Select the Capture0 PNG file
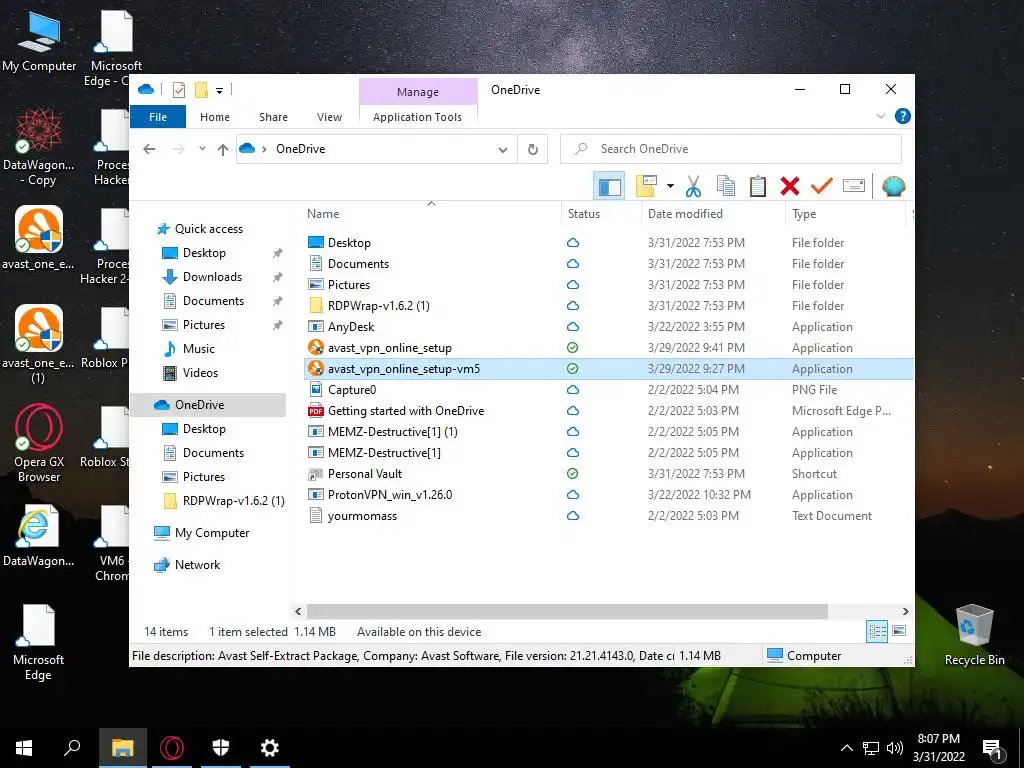 tap(352, 390)
